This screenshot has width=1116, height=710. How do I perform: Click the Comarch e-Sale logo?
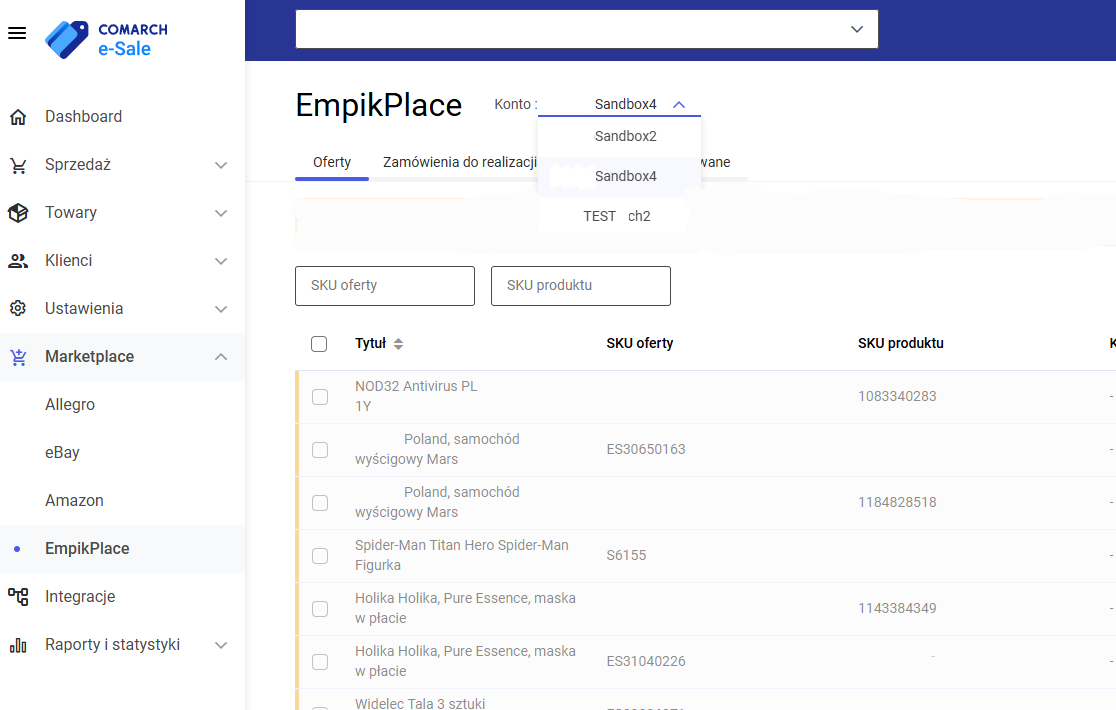click(x=107, y=39)
